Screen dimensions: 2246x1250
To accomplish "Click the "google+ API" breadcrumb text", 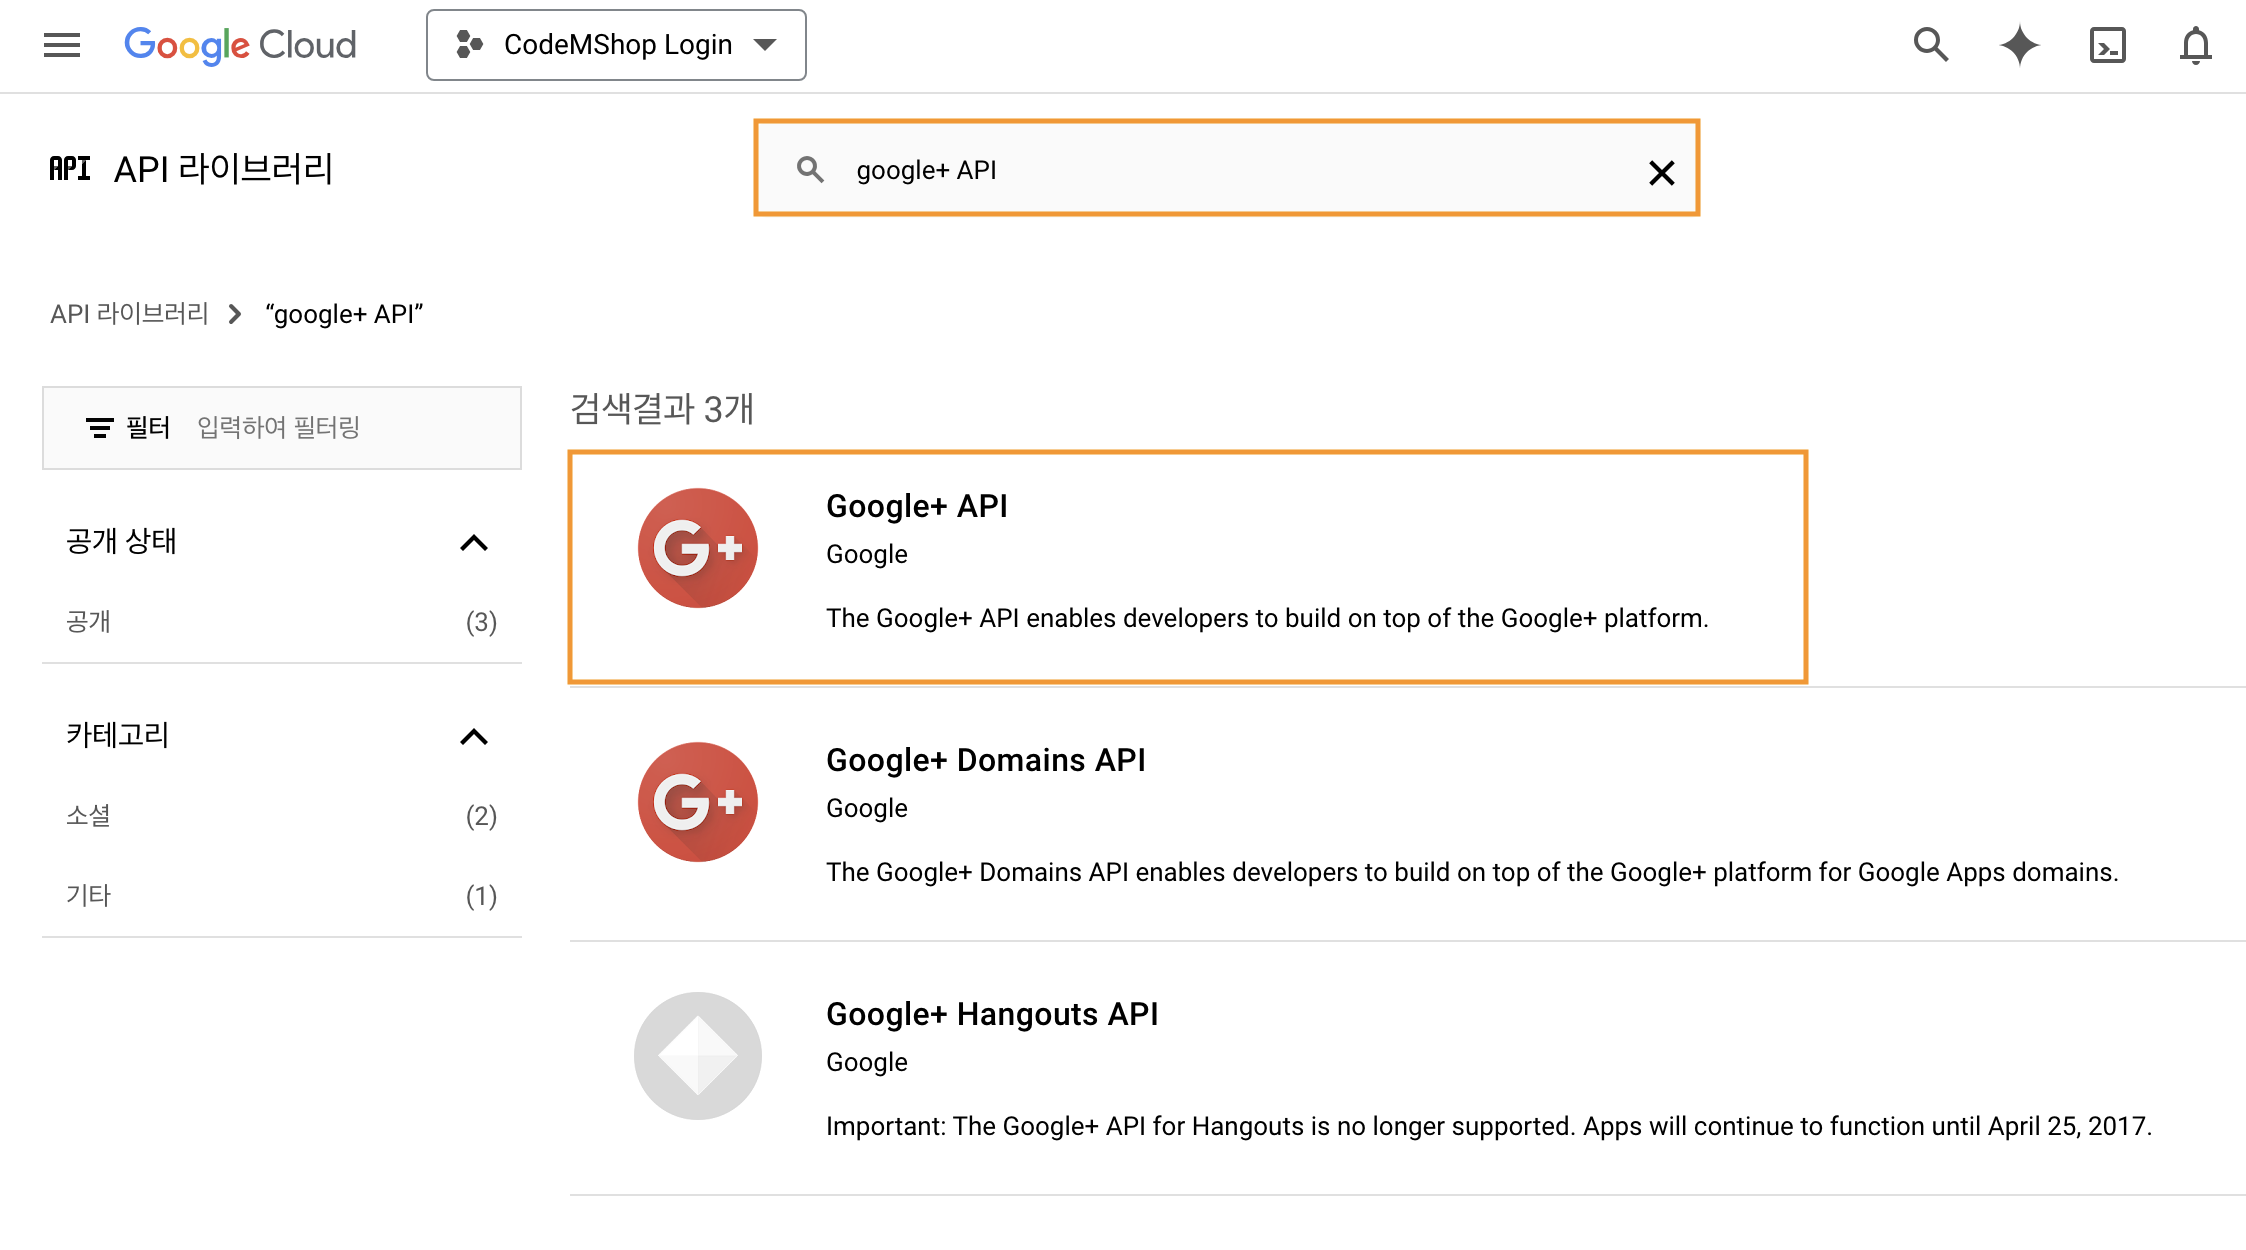I will click(344, 314).
